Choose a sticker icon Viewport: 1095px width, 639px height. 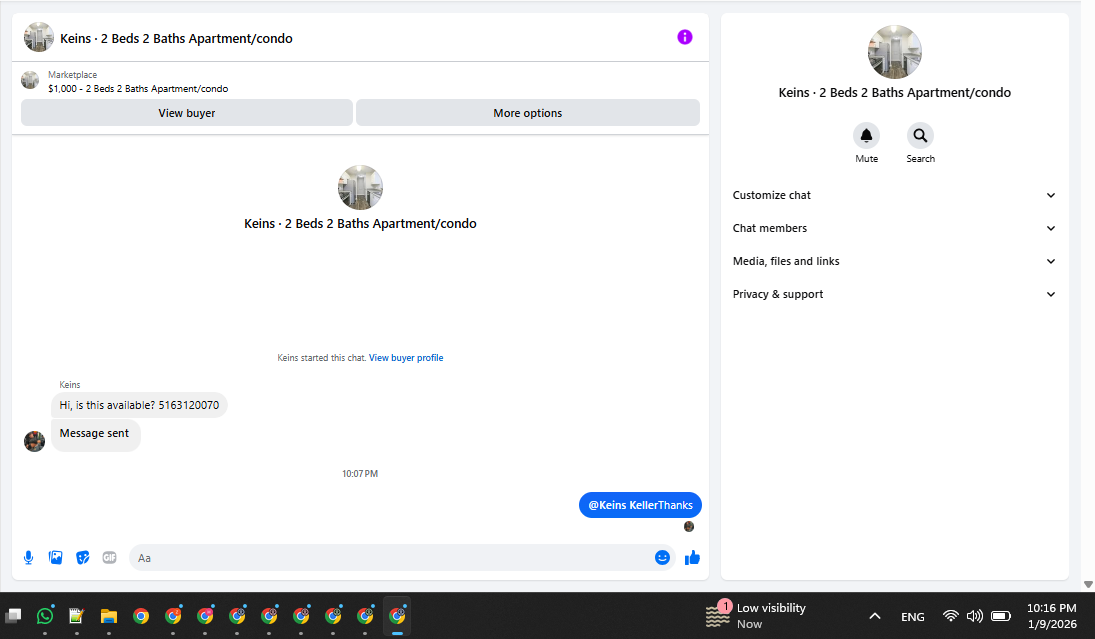[x=82, y=557]
